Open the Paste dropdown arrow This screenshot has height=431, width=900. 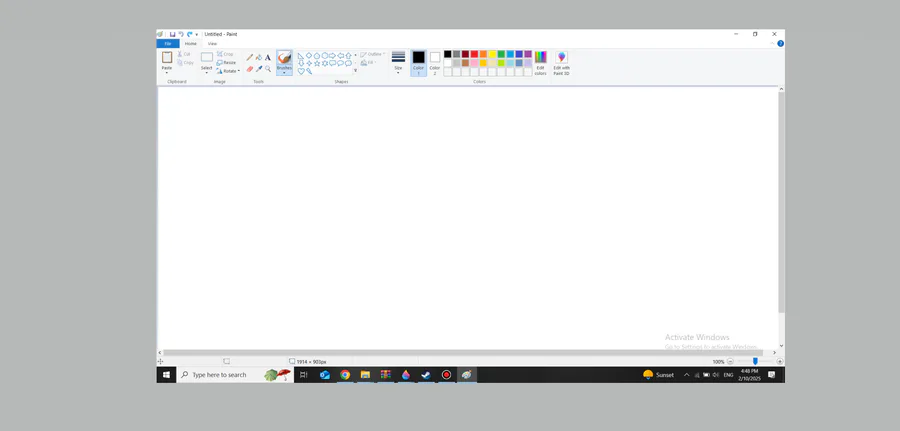(x=167, y=73)
